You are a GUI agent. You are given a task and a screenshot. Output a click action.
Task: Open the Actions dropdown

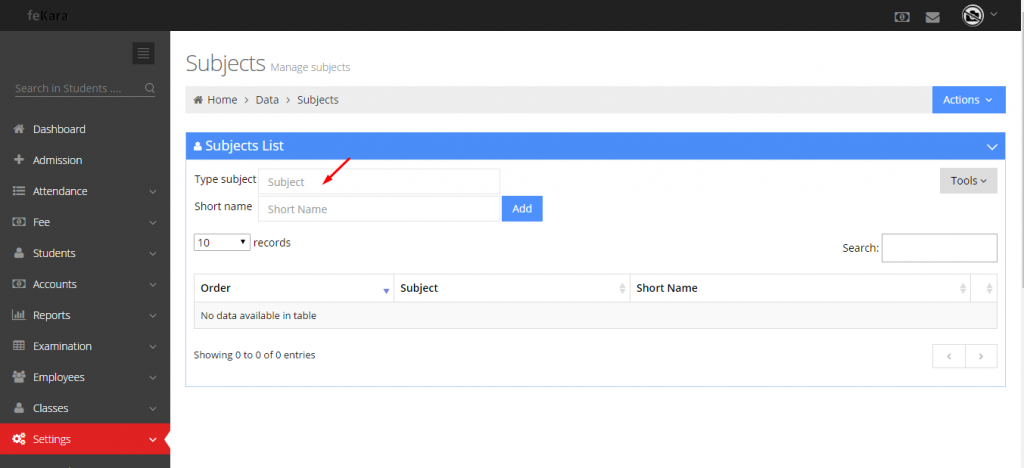[x=968, y=100]
